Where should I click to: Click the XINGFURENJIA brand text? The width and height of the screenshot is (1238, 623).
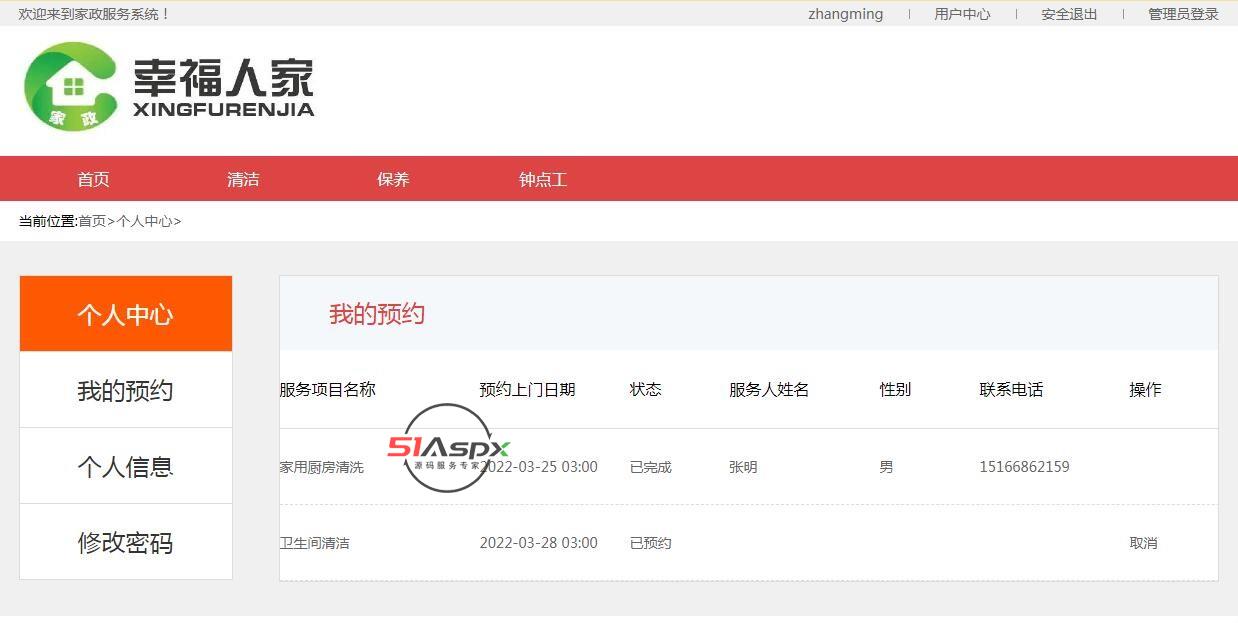(223, 110)
